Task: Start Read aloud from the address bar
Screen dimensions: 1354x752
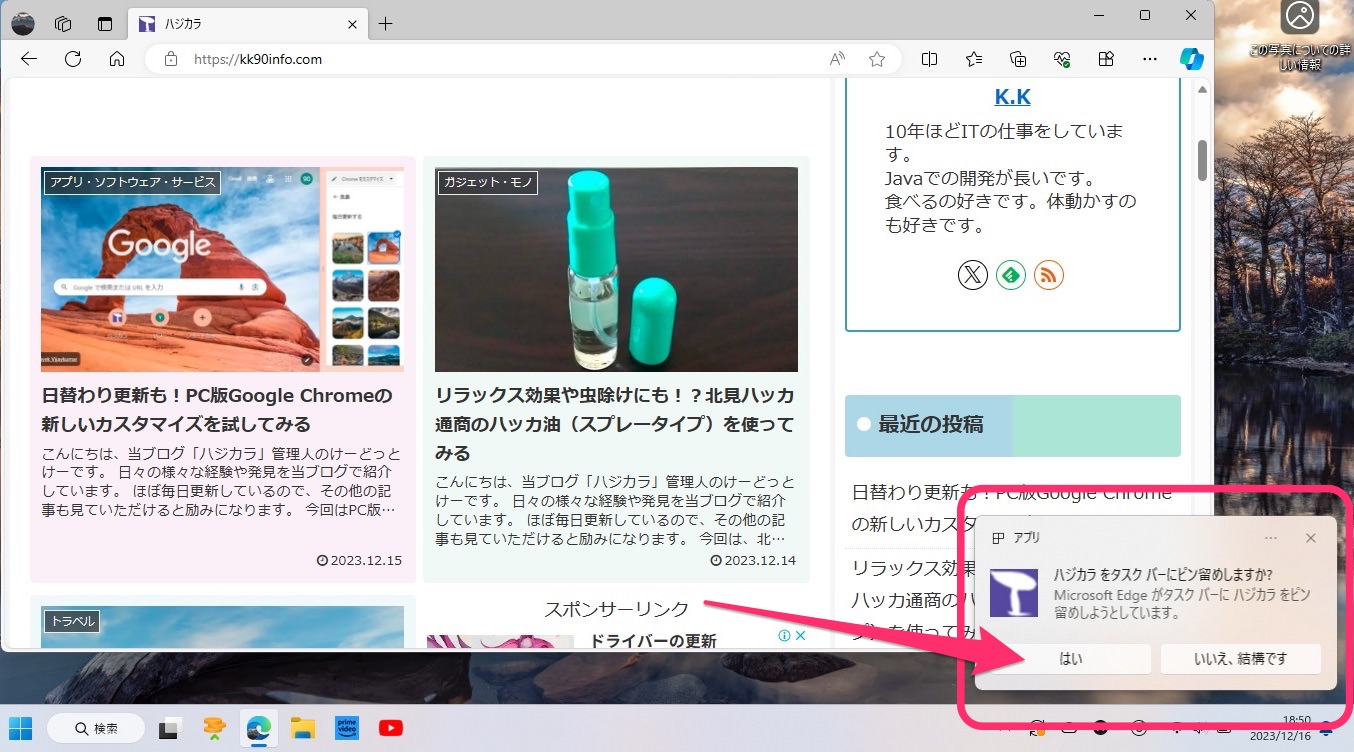Action: click(x=838, y=59)
